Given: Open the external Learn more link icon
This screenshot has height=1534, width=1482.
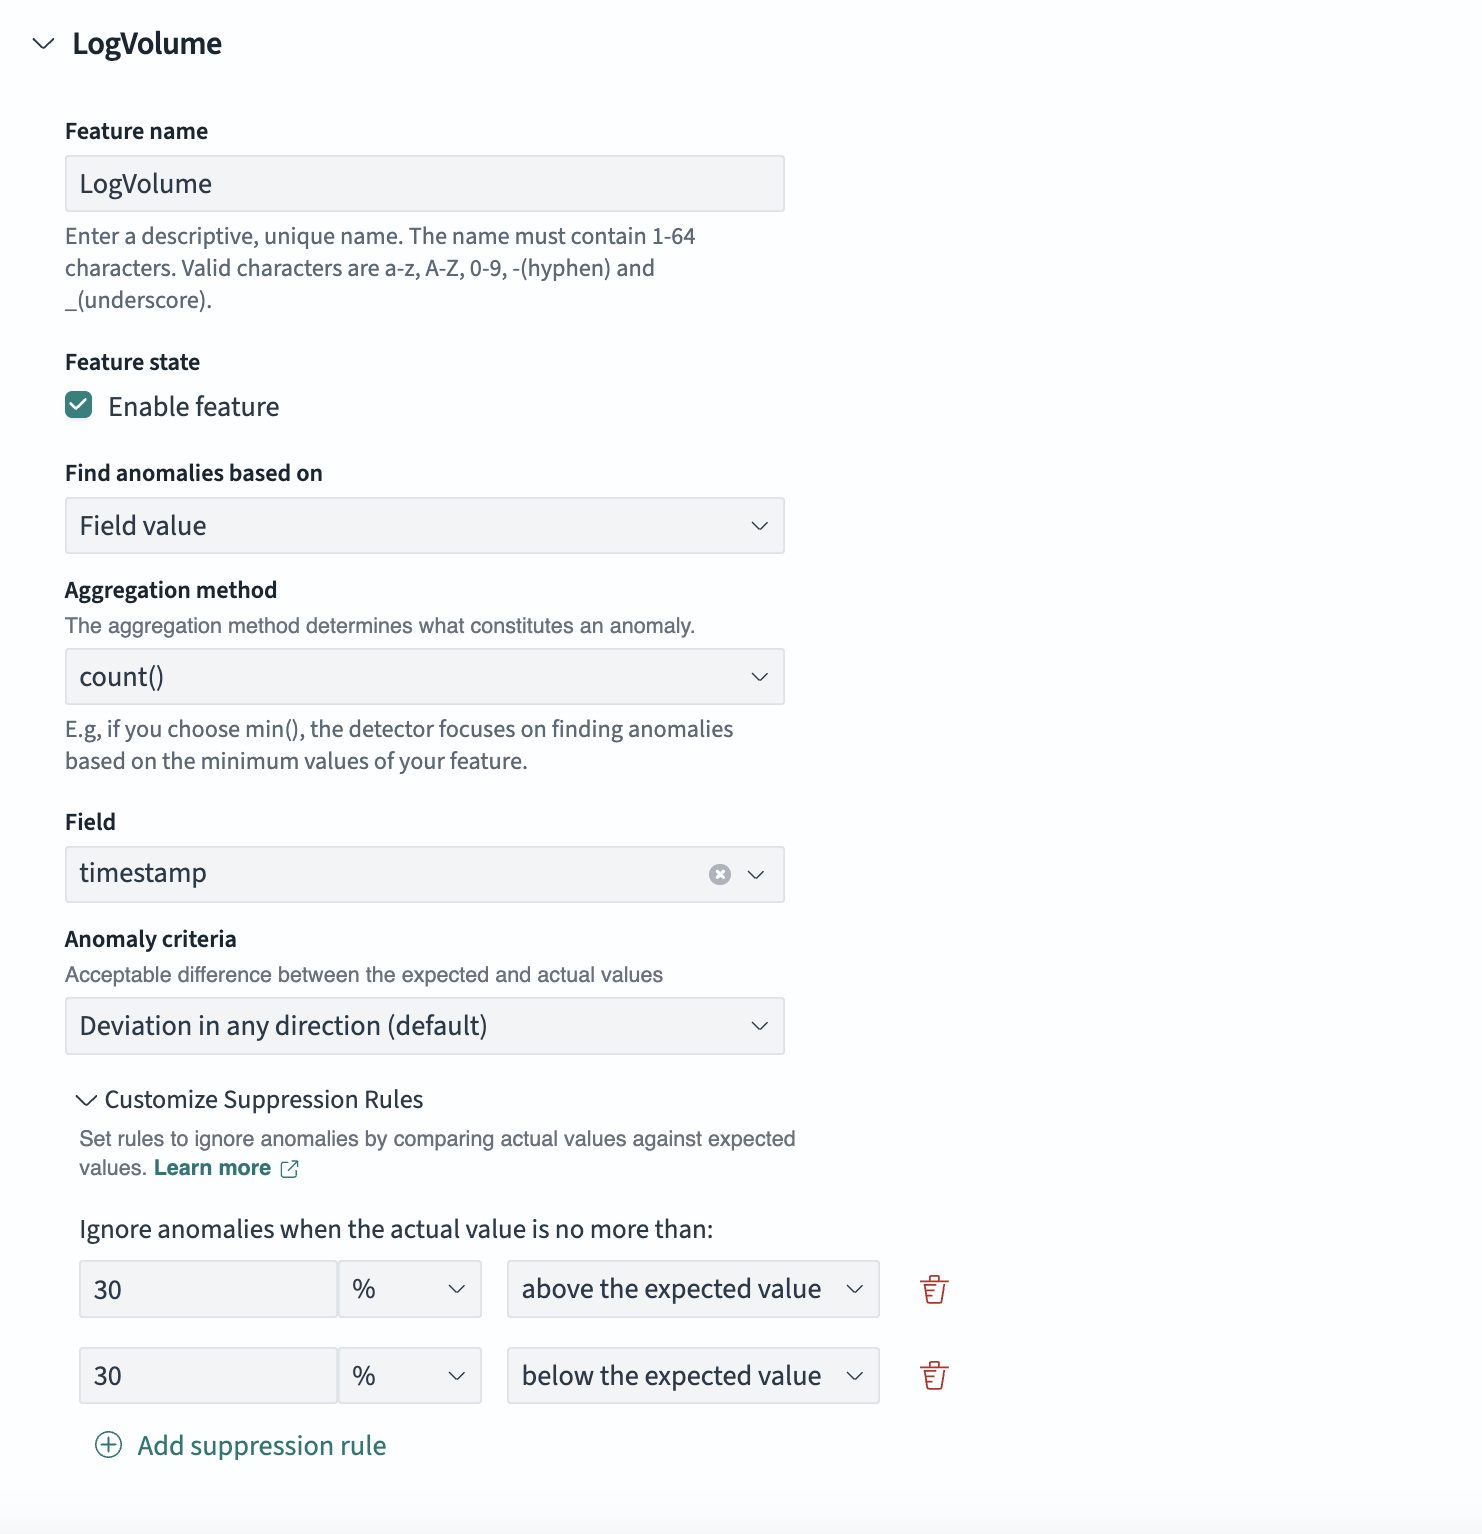Looking at the screenshot, I should coord(290,1168).
